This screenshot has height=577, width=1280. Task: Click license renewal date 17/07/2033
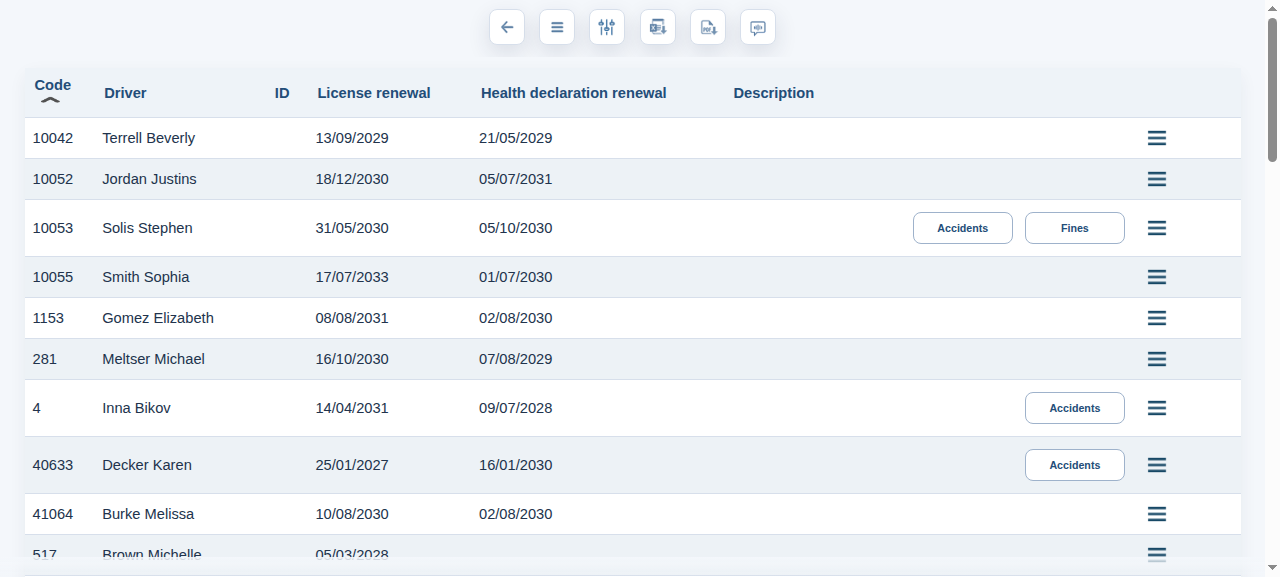(352, 277)
